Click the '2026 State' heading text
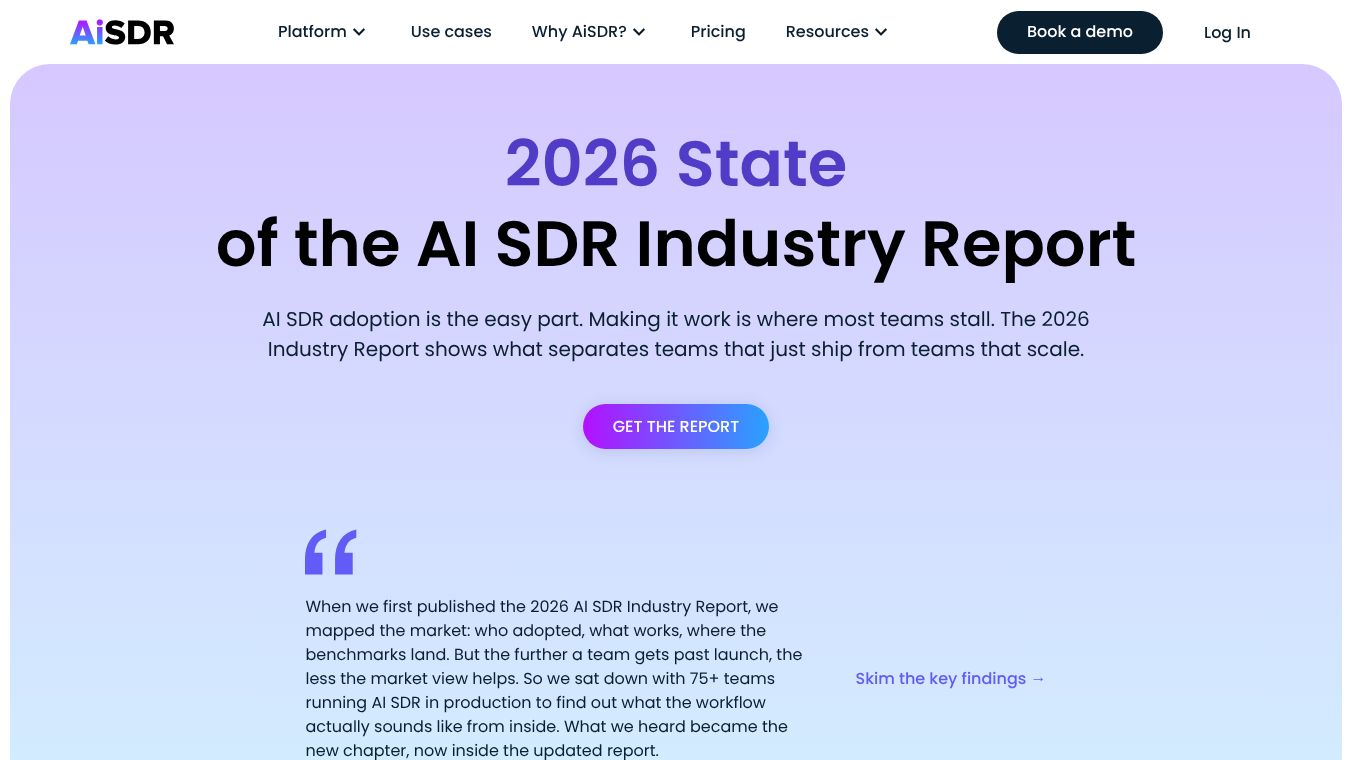This screenshot has width=1352, height=760. click(676, 163)
